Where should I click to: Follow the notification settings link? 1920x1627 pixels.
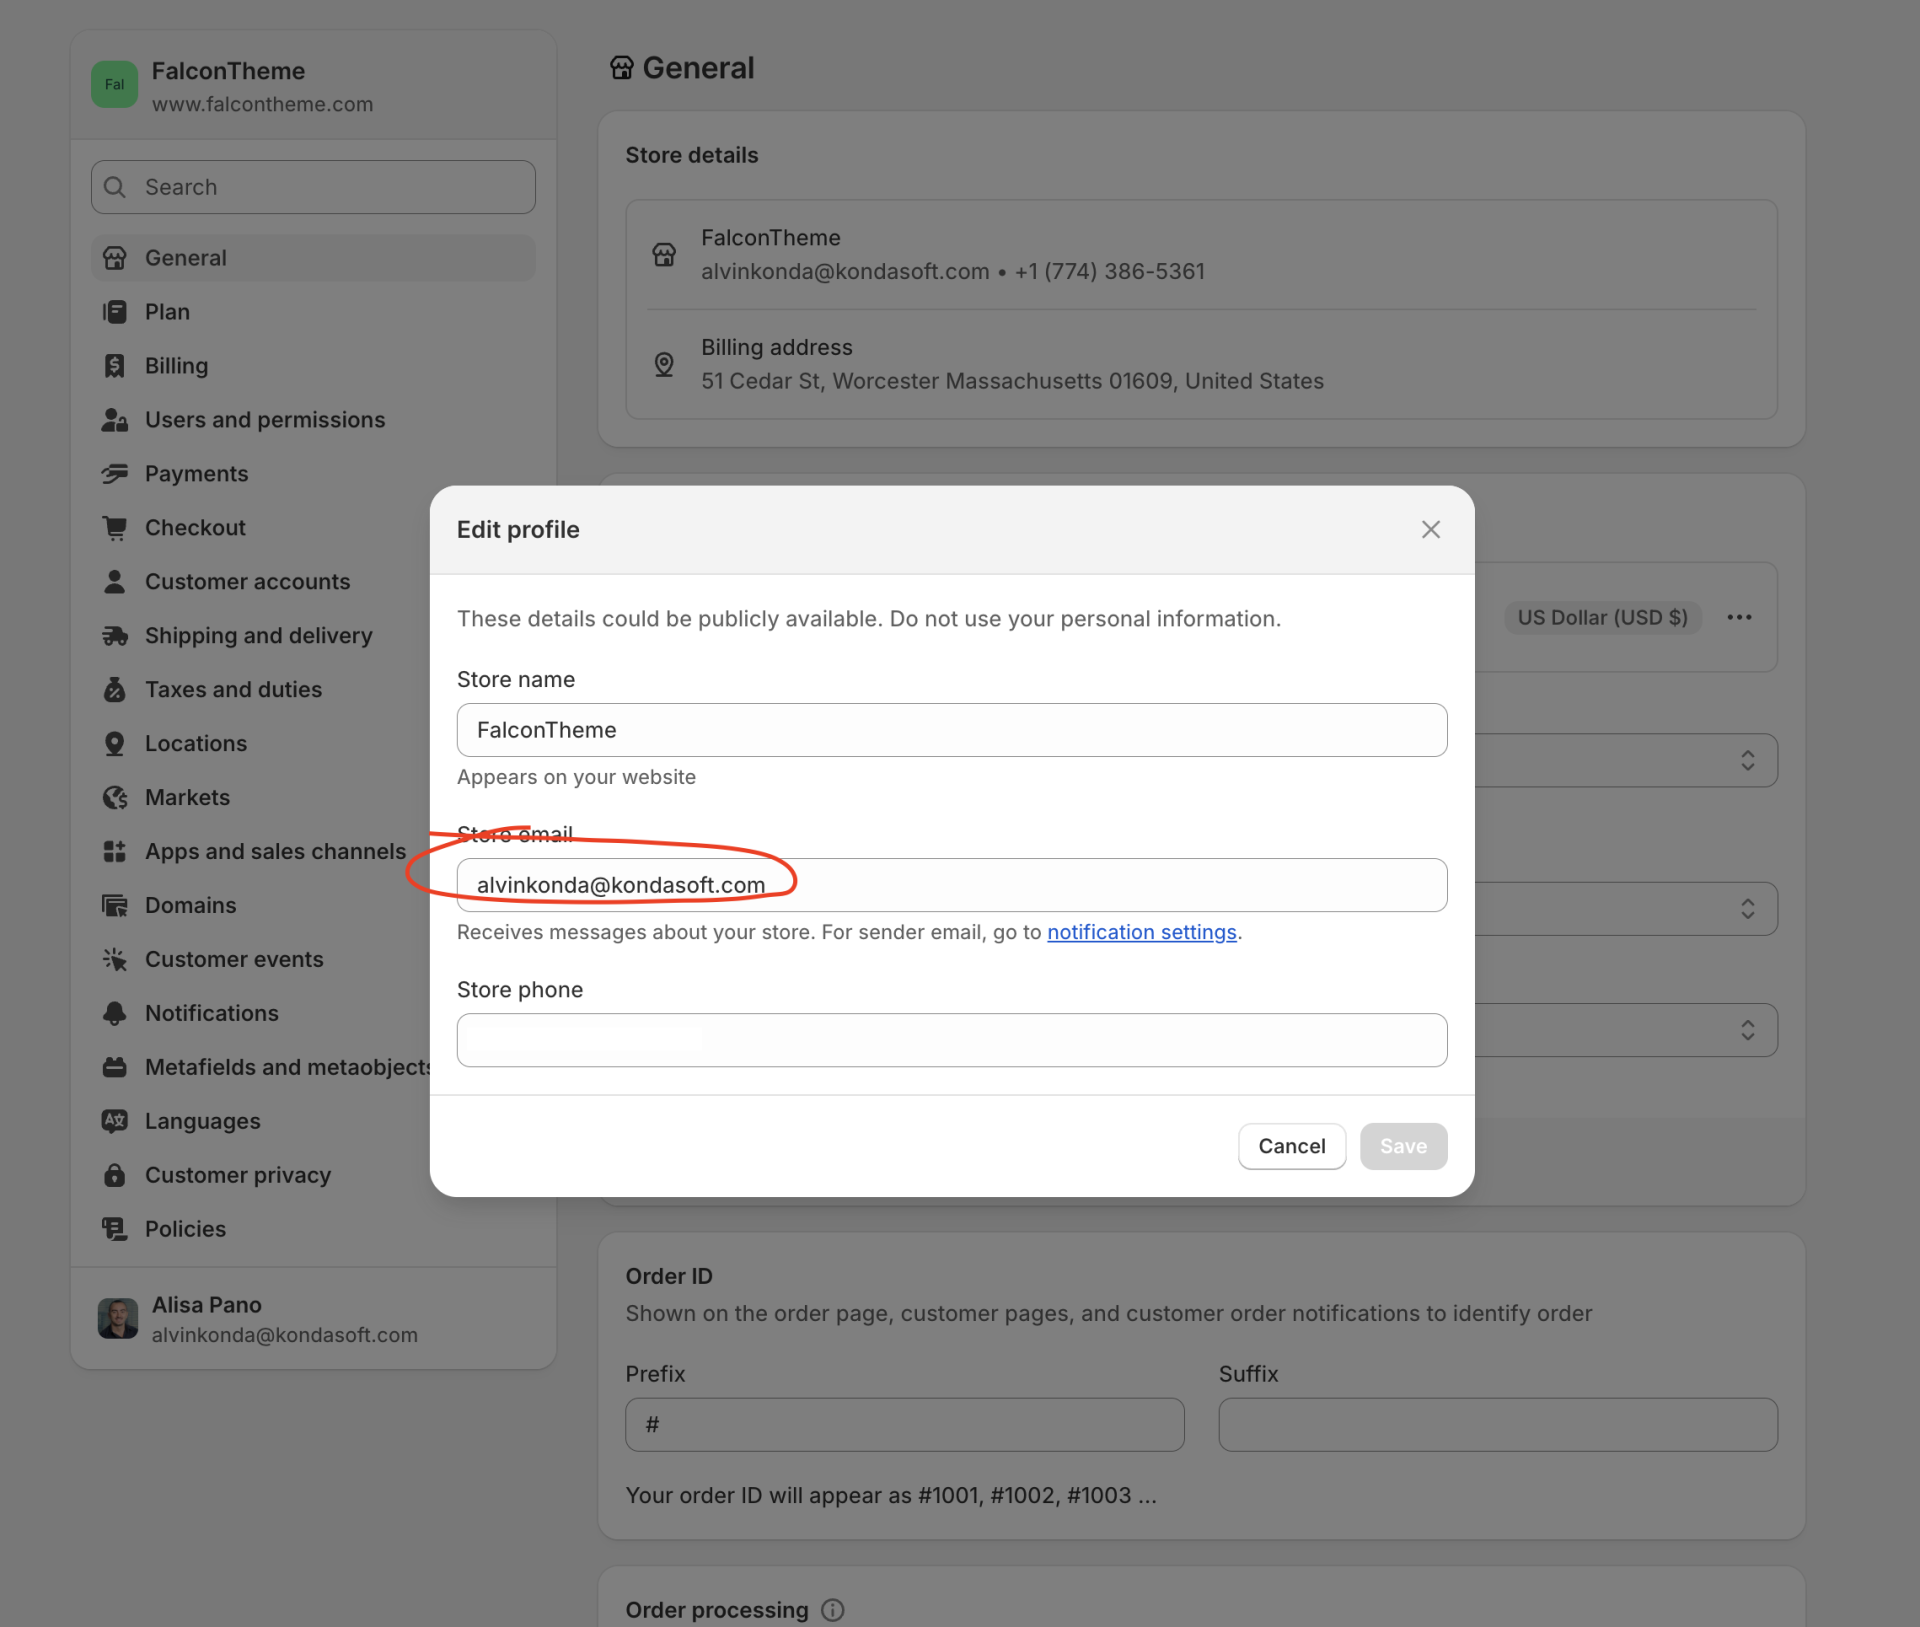tap(1141, 932)
